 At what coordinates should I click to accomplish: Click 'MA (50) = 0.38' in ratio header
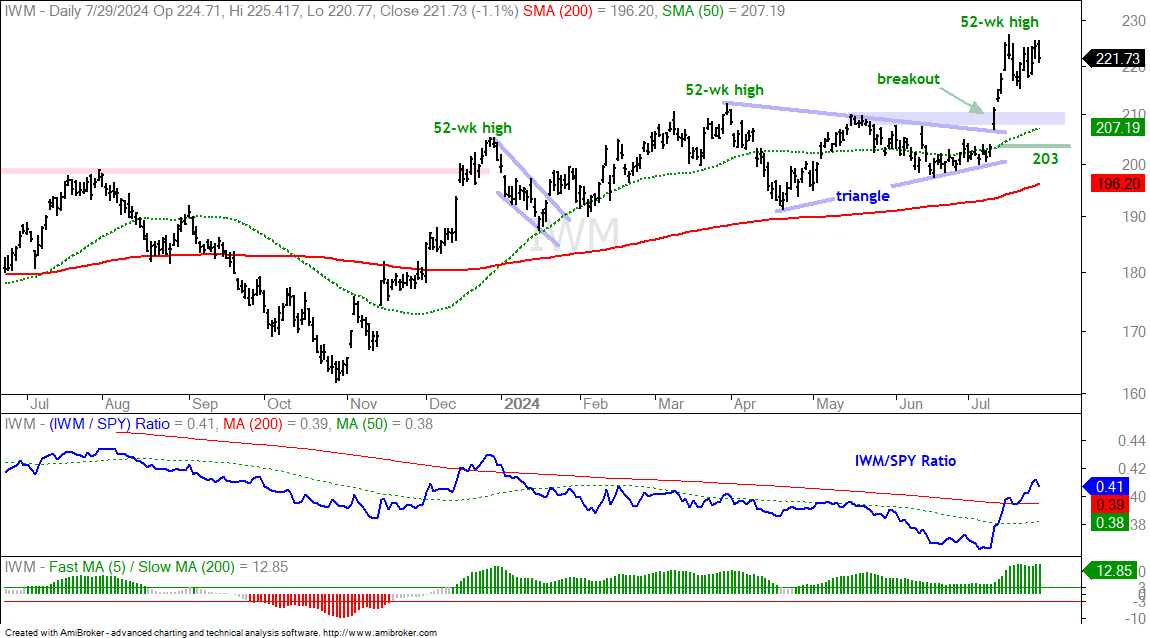click(385, 424)
